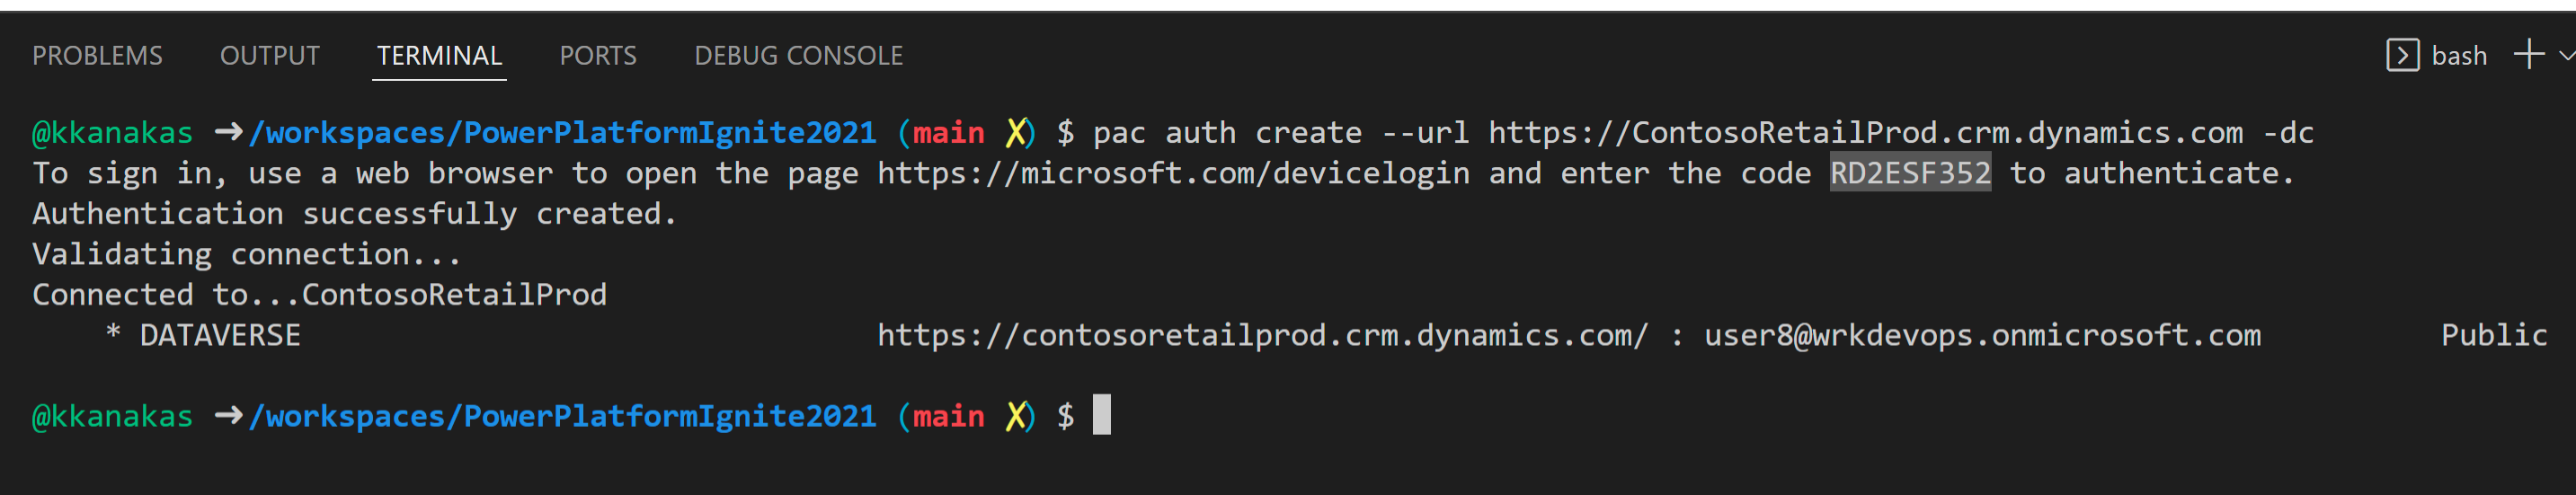The height and width of the screenshot is (495, 2576).
Task: Click the ContosoRetailProd URL in the pac command
Action: click(1865, 133)
